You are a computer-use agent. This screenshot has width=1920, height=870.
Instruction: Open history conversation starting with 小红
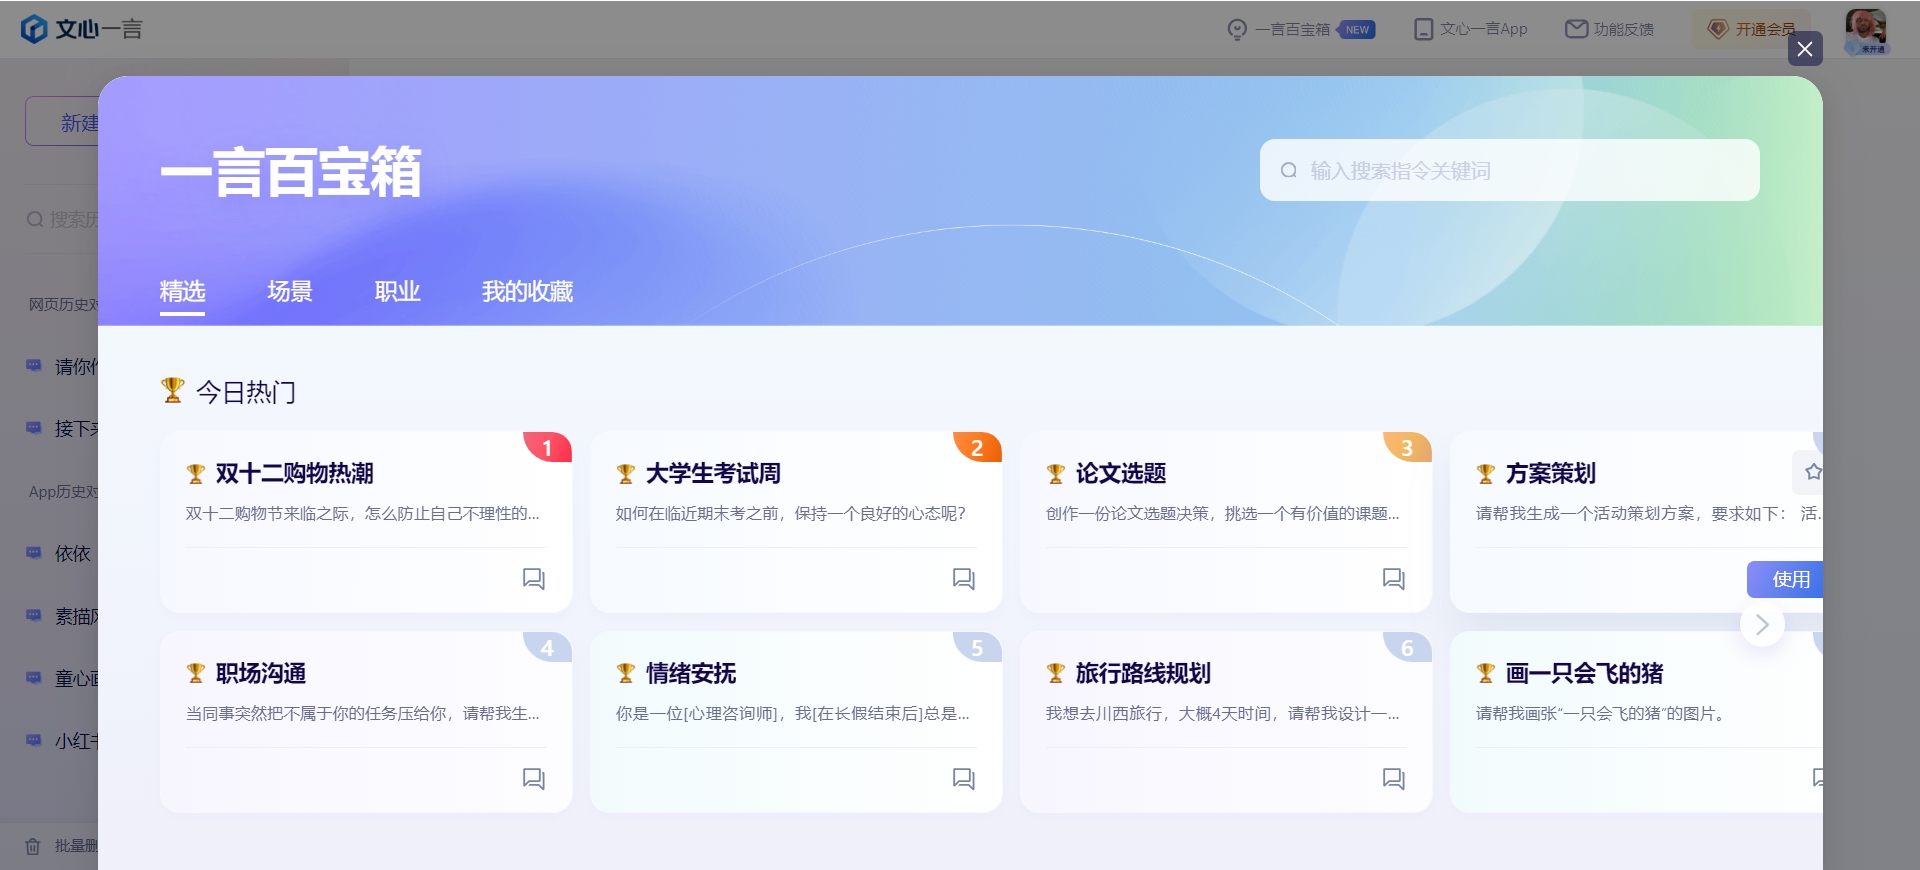pos(62,741)
